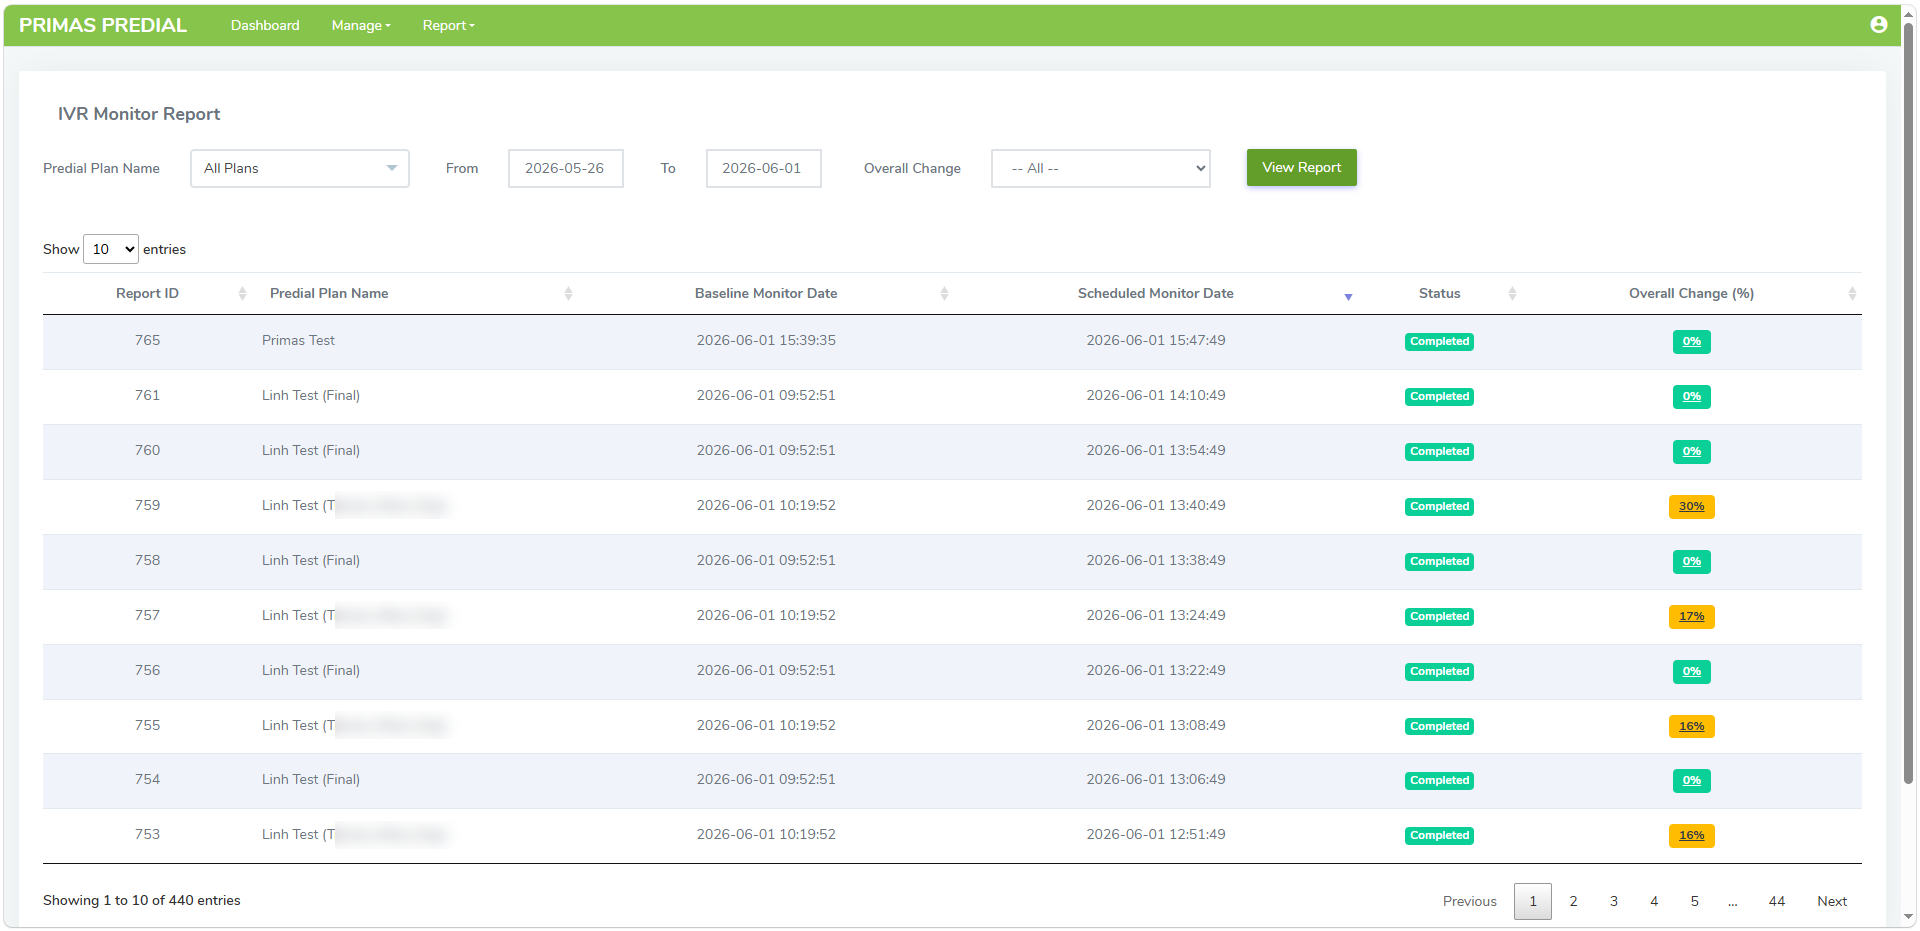
Task: Open 0% change for report 761
Action: pyautogui.click(x=1691, y=397)
